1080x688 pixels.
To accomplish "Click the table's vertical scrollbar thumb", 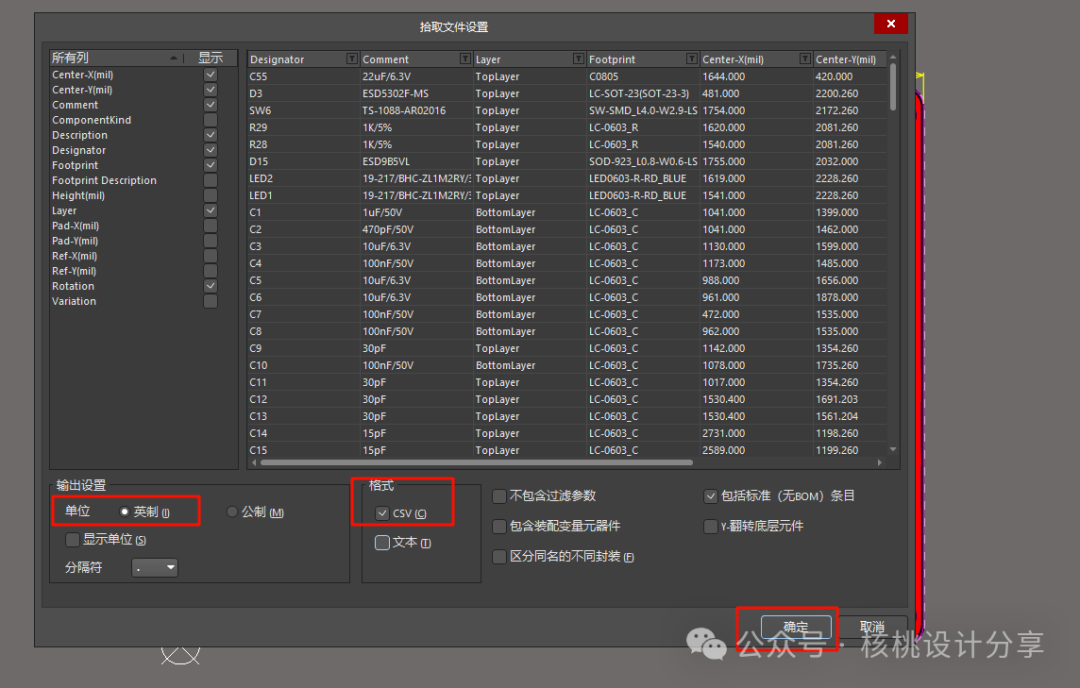I will (x=893, y=87).
